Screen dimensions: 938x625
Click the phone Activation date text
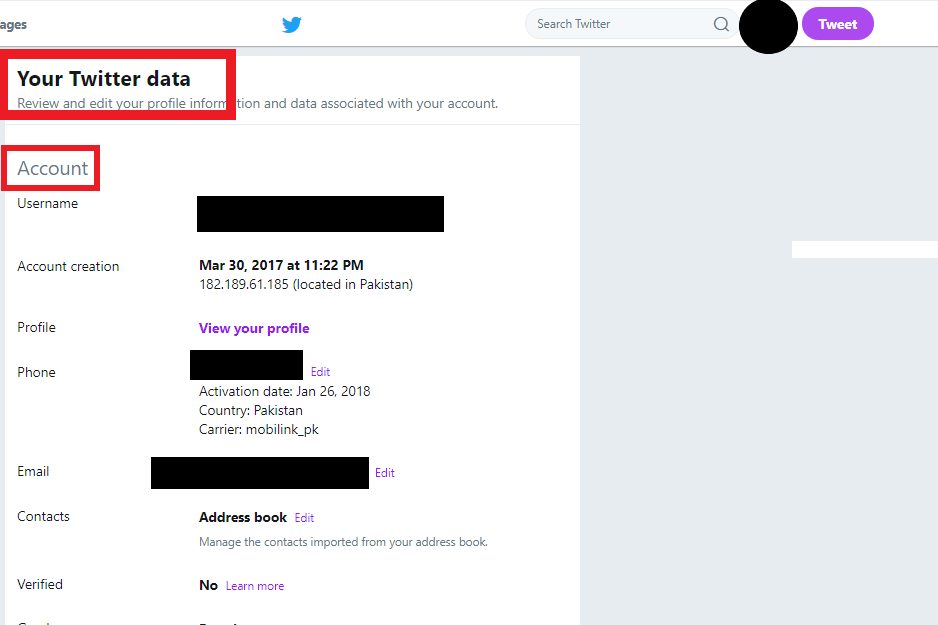tap(284, 391)
